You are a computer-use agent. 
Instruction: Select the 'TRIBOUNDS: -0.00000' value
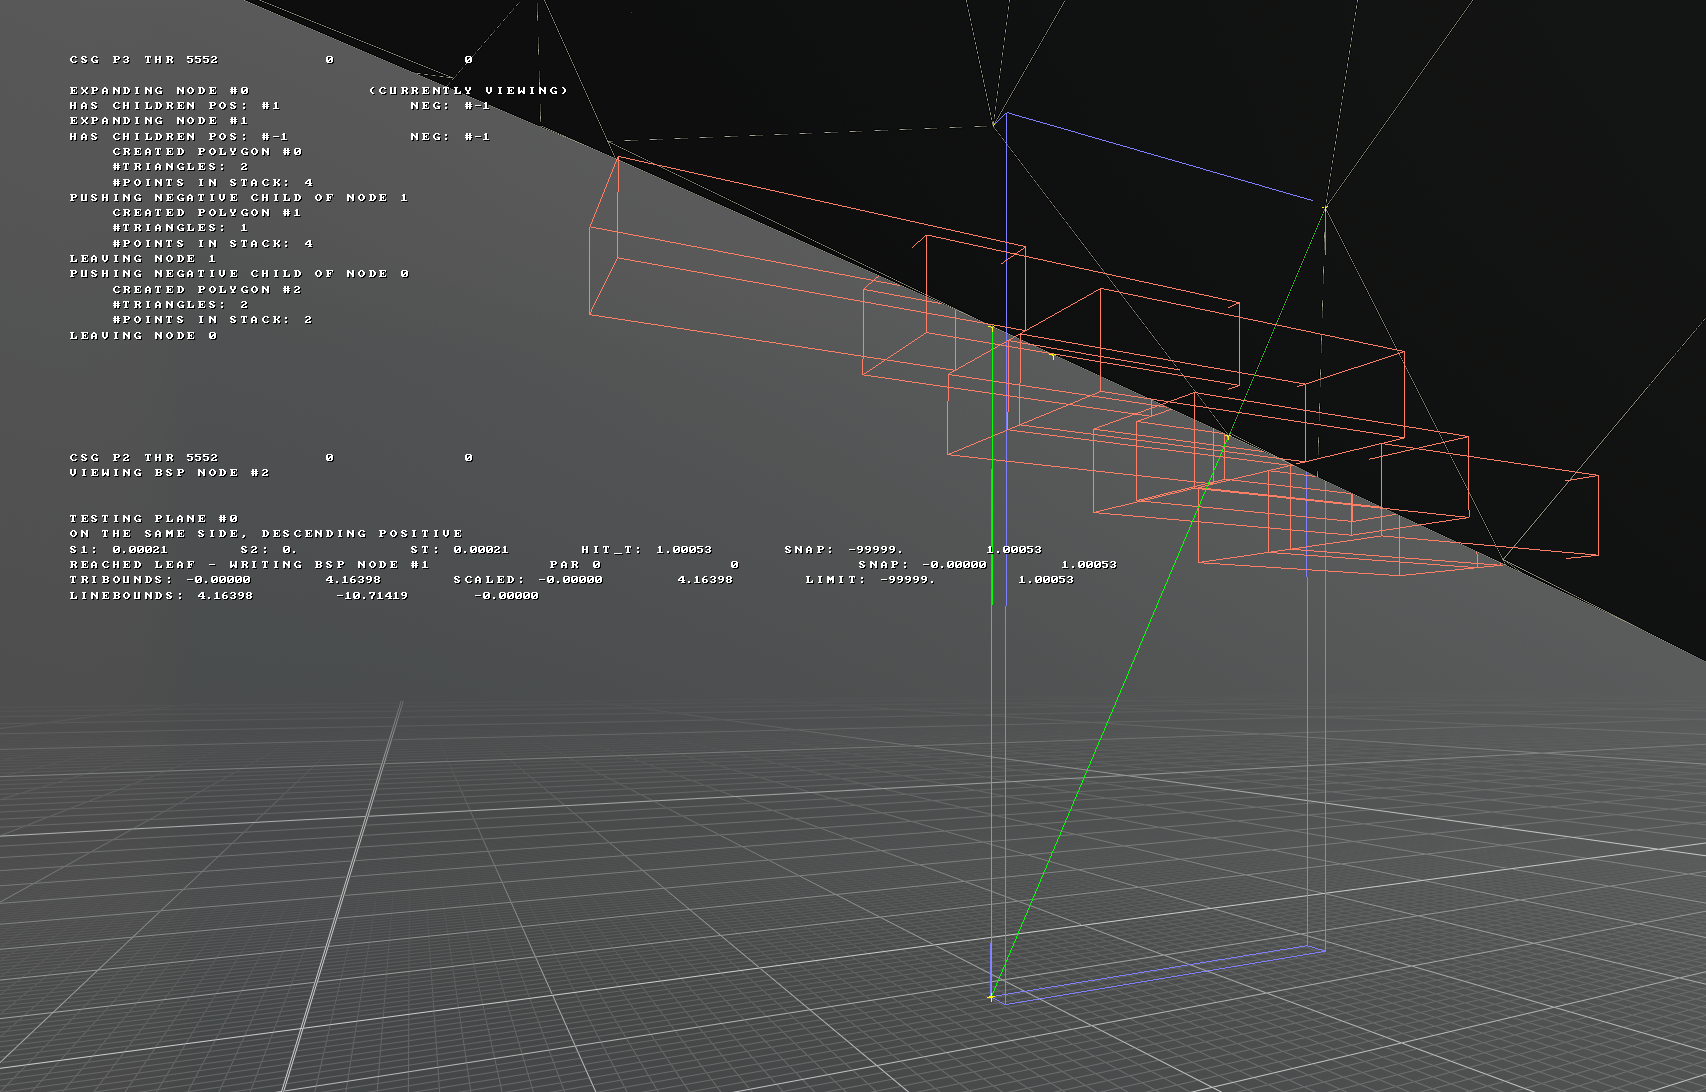click(160, 580)
